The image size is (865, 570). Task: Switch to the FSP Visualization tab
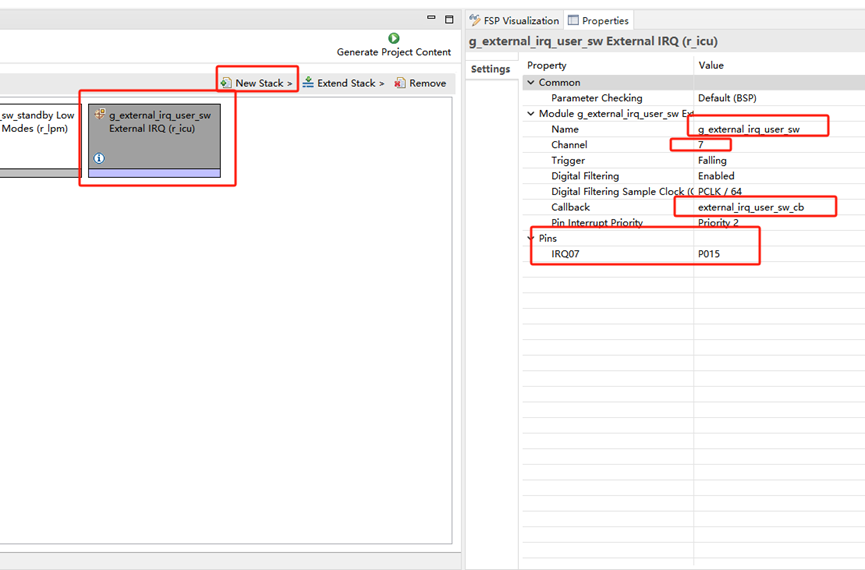tap(514, 20)
